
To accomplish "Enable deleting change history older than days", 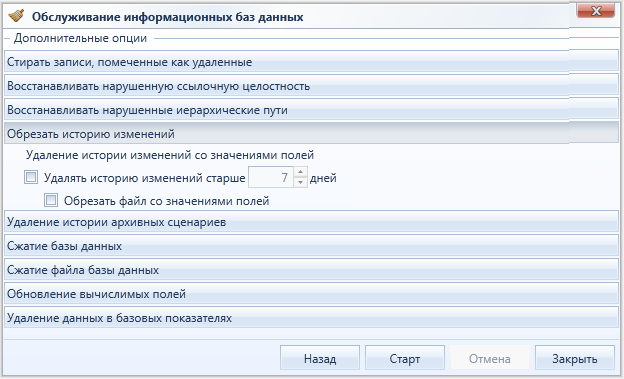I will 31,177.
